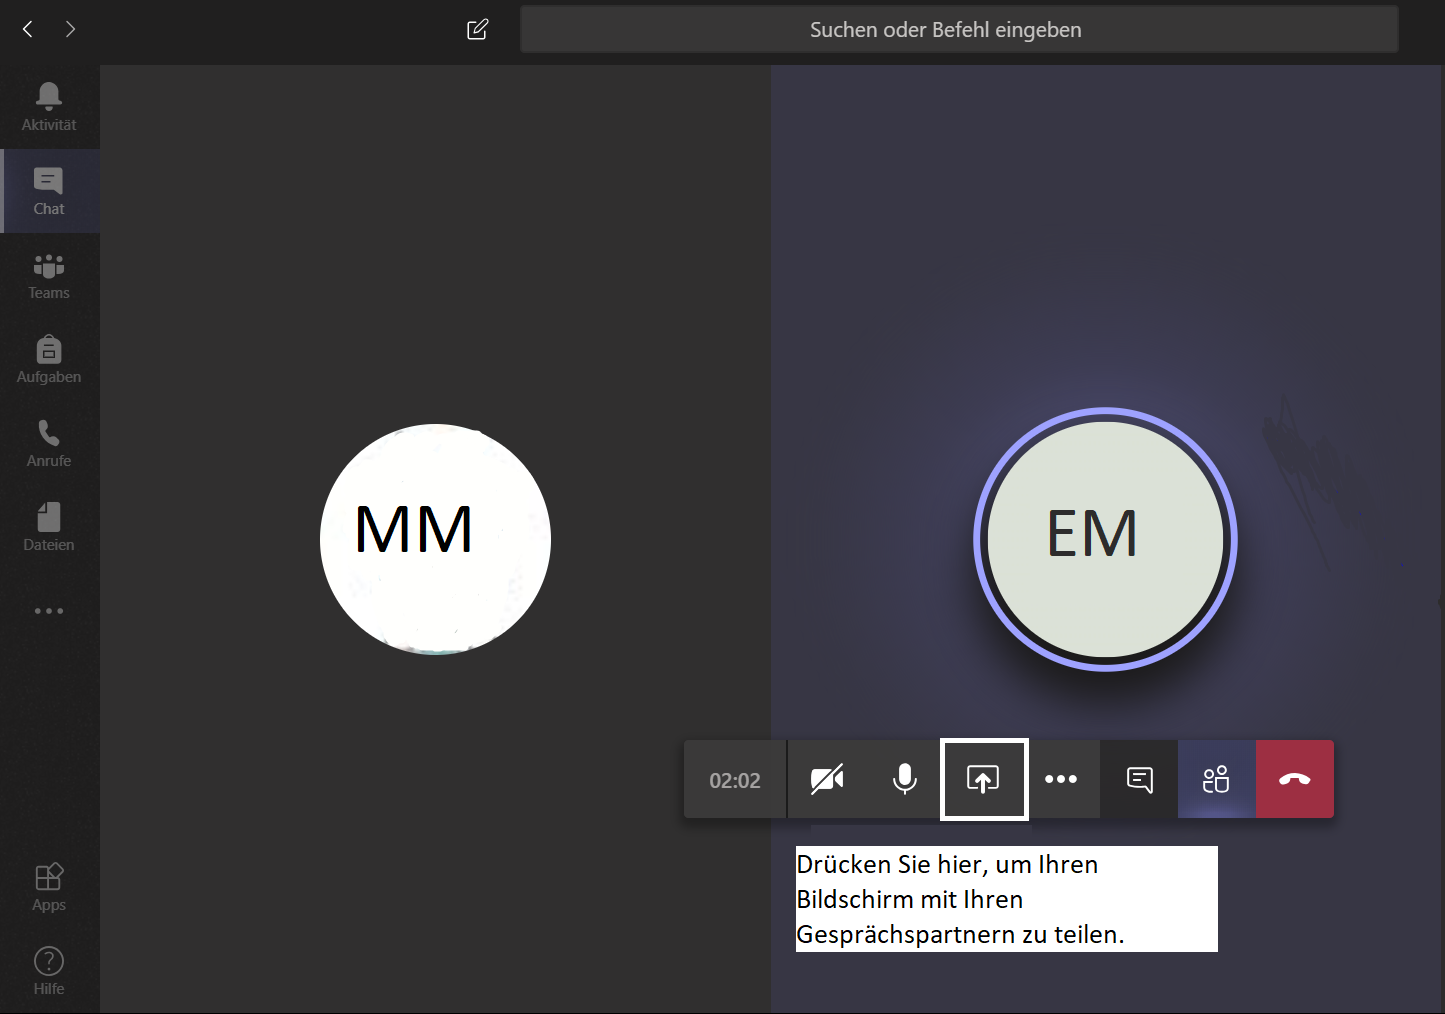Go back with the left arrow
This screenshot has width=1445, height=1014.
(28, 29)
